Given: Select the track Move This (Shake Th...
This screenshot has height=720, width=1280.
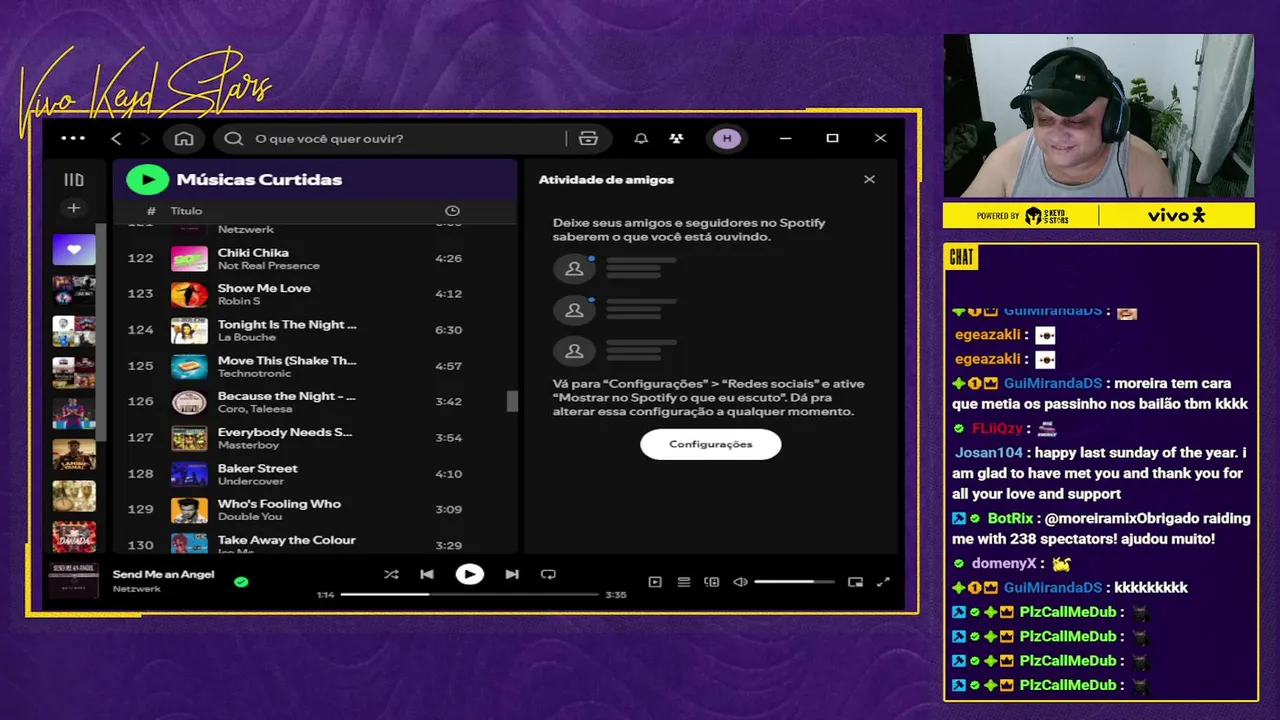Looking at the screenshot, I should (x=287, y=360).
